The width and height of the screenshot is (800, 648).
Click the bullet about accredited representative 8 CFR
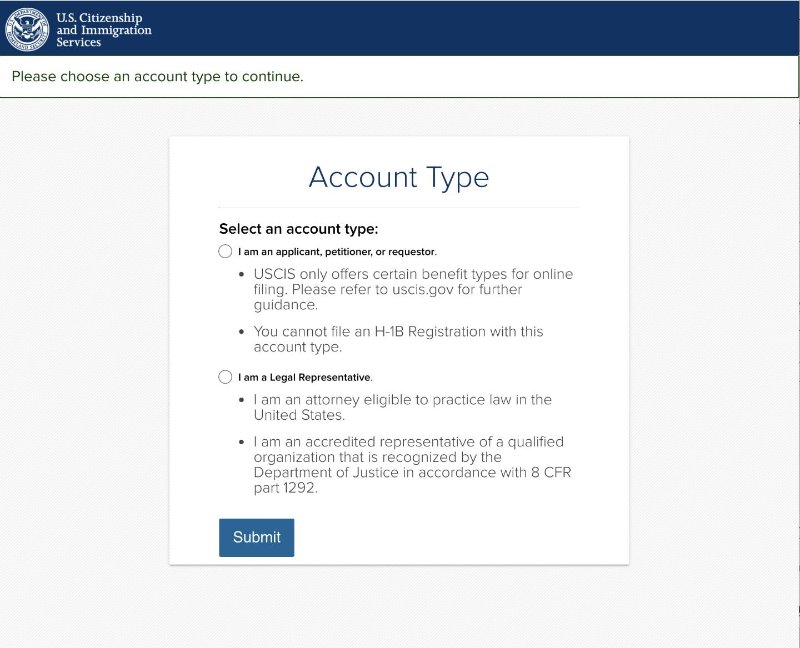tap(412, 465)
